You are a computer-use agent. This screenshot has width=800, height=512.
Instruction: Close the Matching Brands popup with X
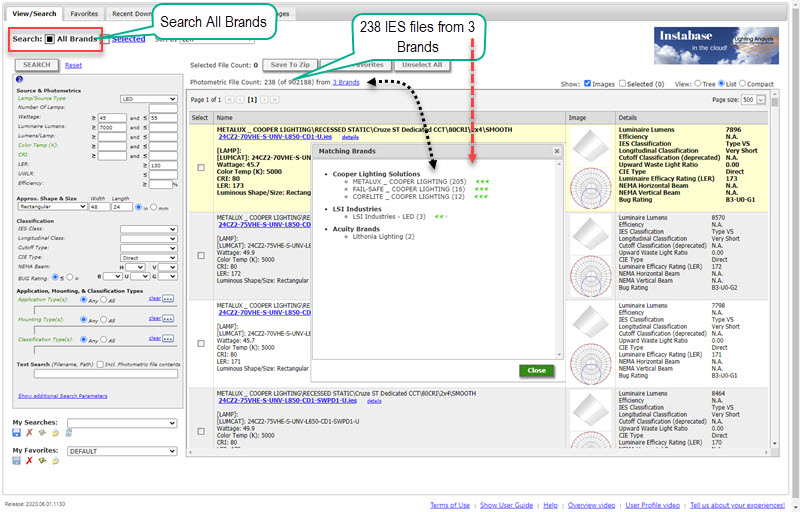pos(557,151)
